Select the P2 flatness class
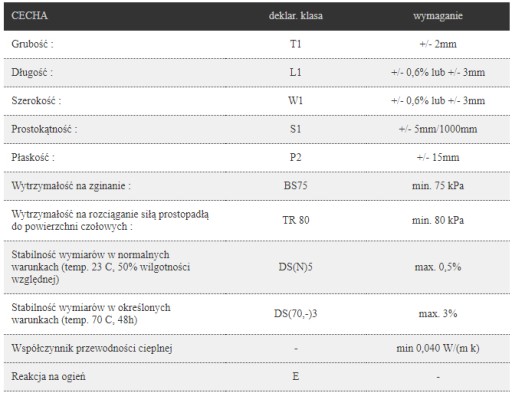The width and height of the screenshot is (512, 393). pos(296,157)
